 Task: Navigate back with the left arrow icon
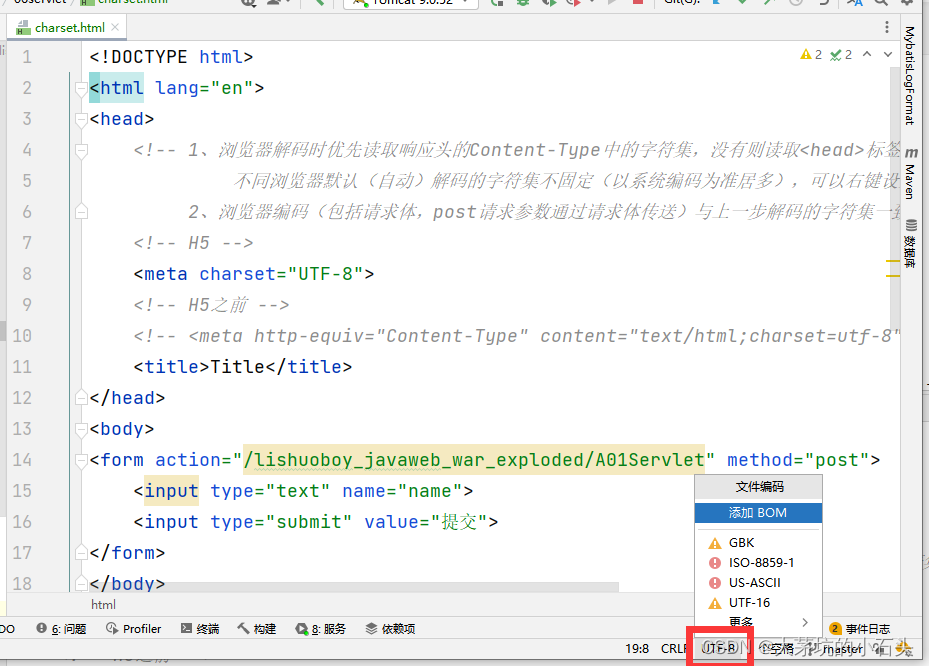321,4
